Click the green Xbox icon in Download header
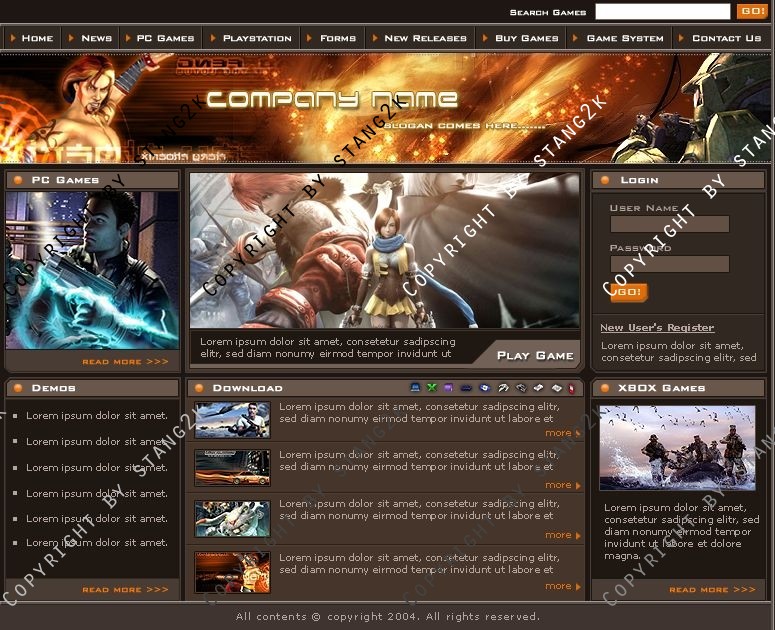Viewport: 775px width, 630px height. pyautogui.click(x=432, y=388)
